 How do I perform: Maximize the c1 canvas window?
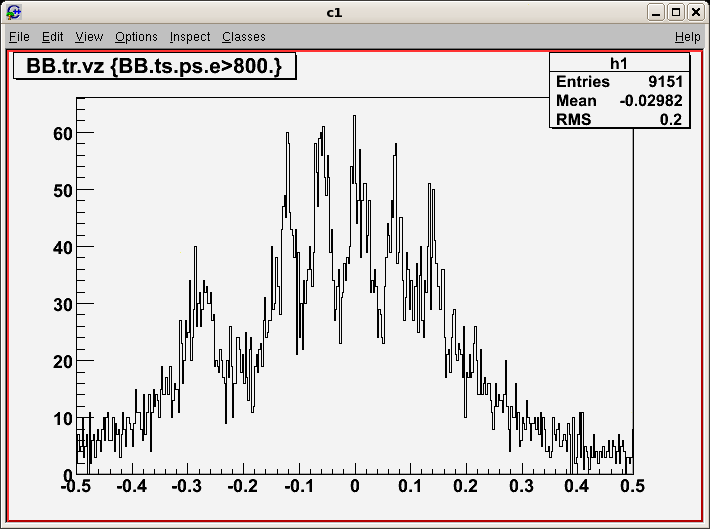point(676,12)
